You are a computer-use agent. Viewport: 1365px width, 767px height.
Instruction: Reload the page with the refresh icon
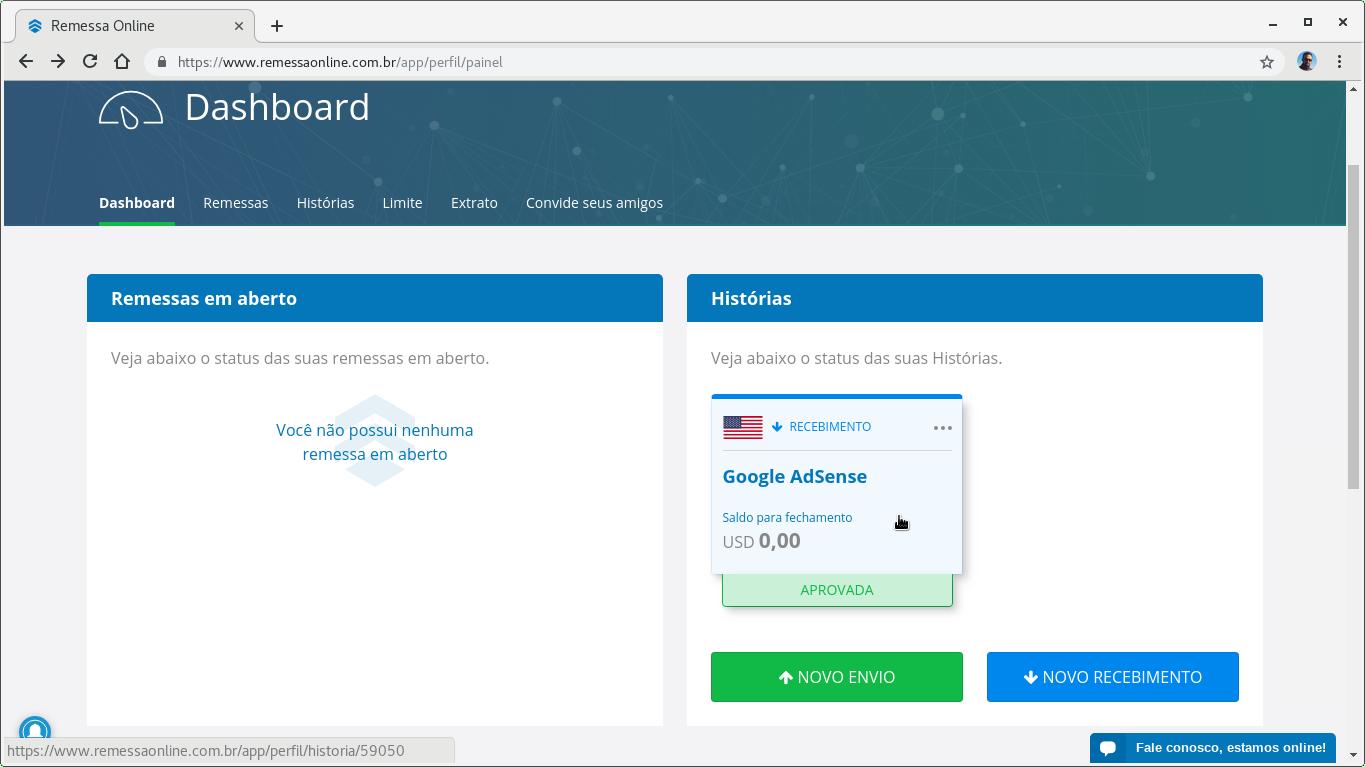coord(90,61)
